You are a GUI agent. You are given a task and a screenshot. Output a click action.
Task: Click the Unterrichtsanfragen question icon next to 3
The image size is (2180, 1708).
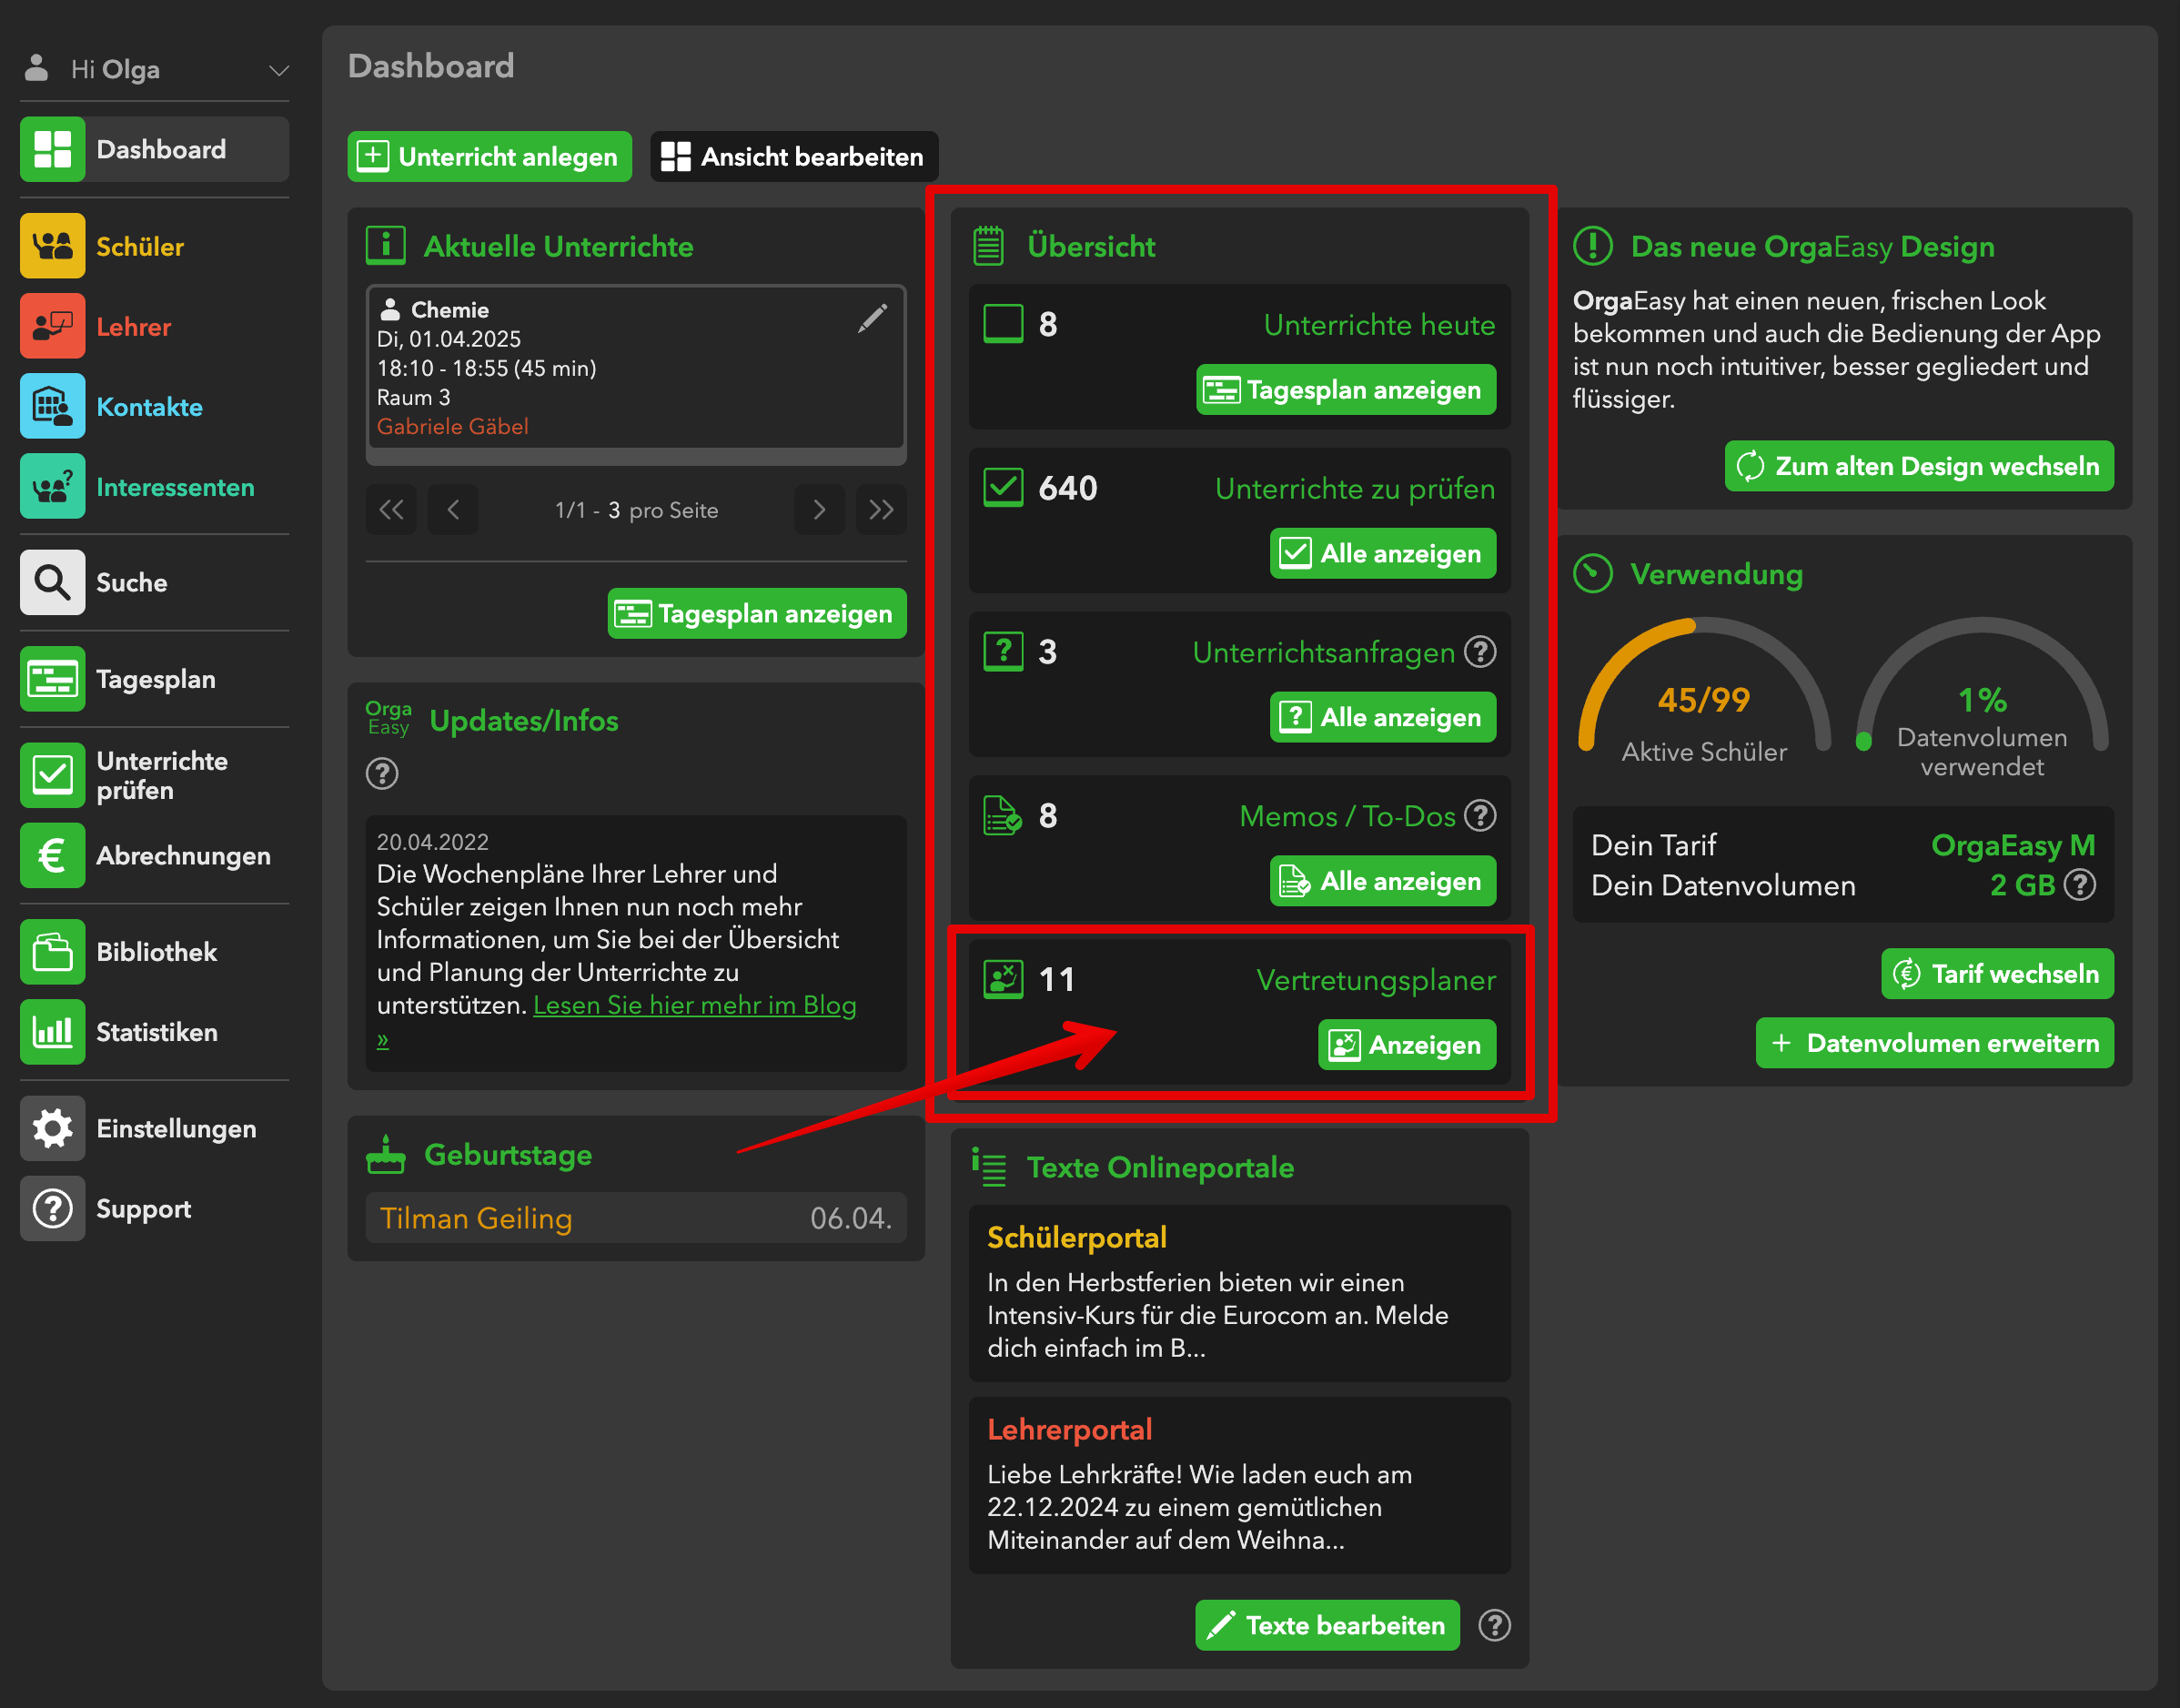click(x=1003, y=651)
